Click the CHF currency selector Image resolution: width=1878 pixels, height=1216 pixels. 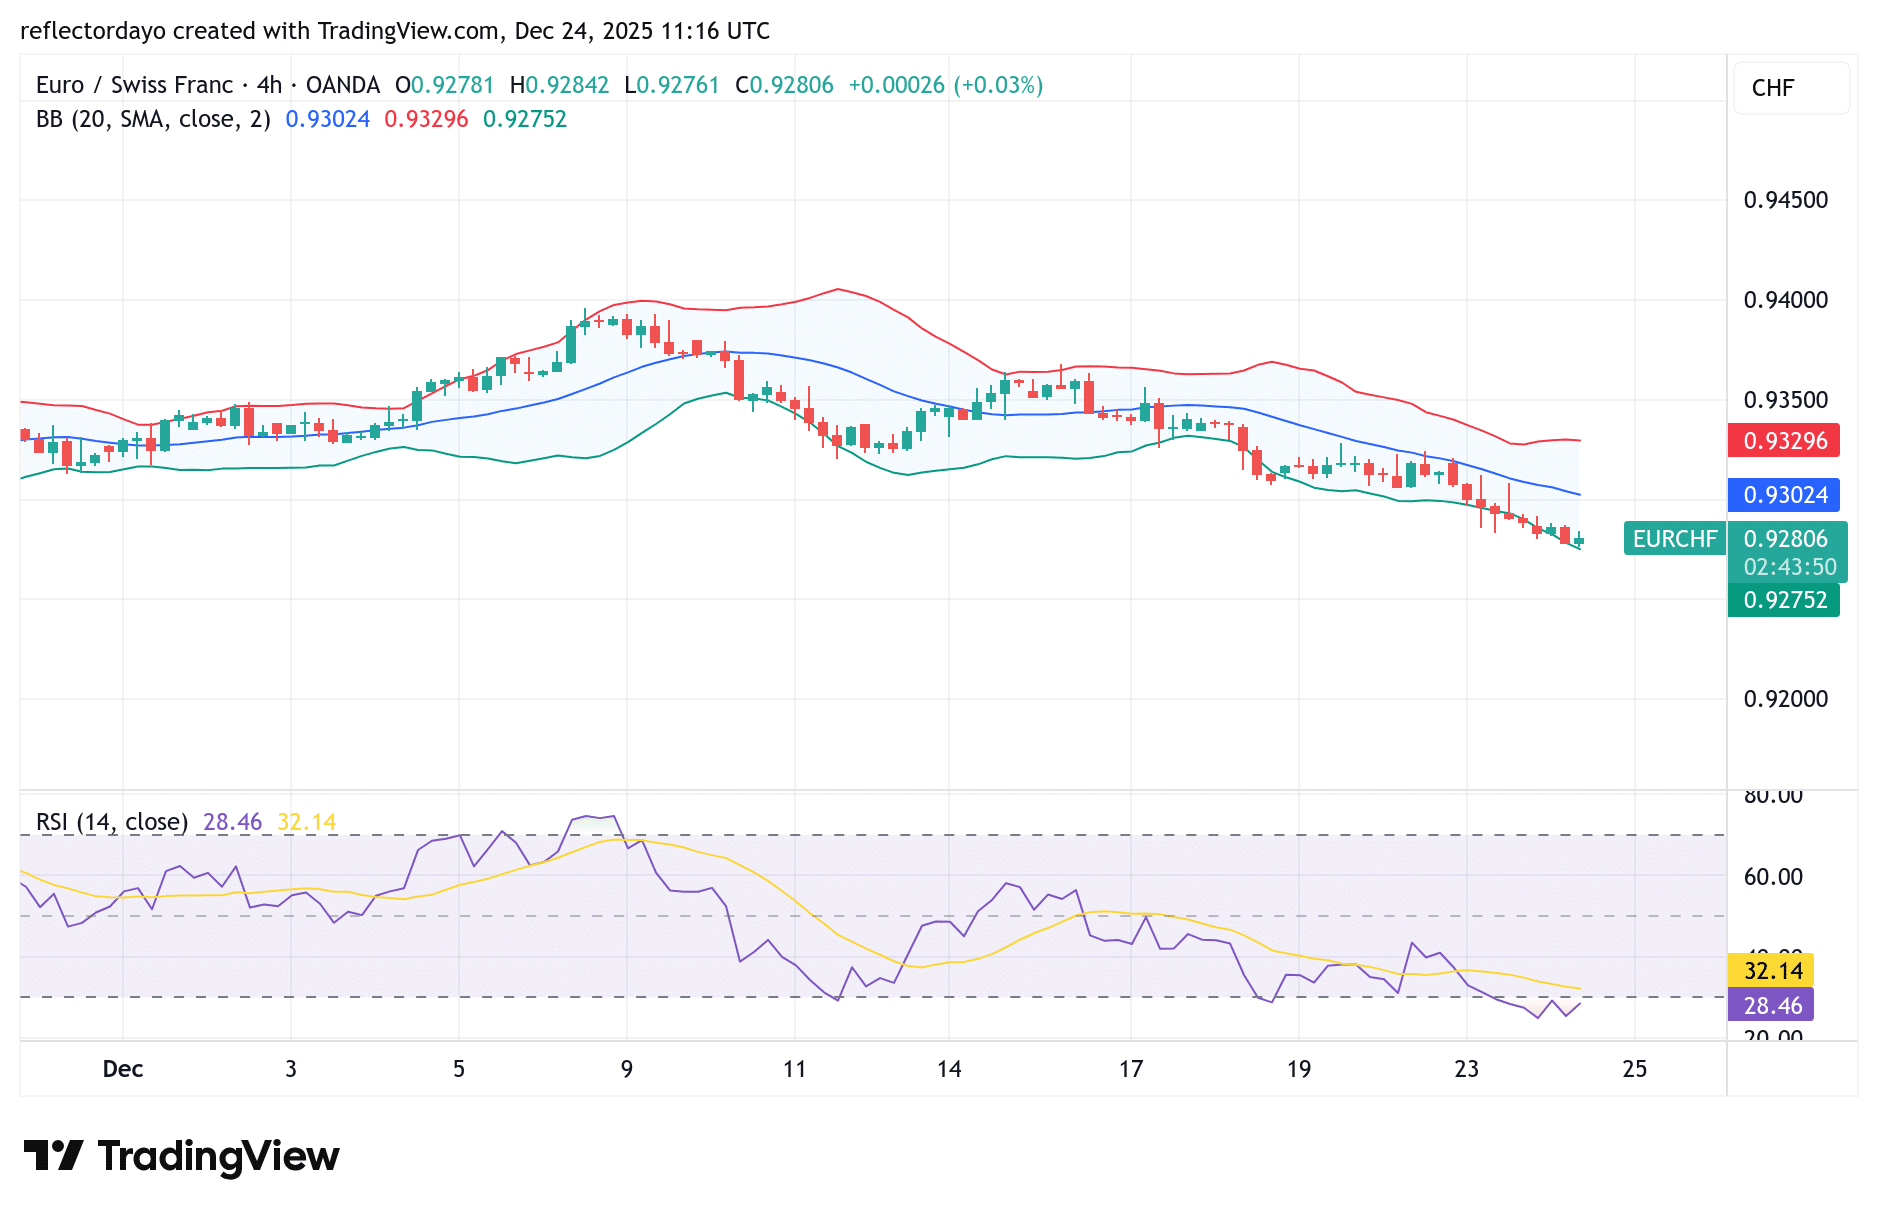click(1790, 88)
